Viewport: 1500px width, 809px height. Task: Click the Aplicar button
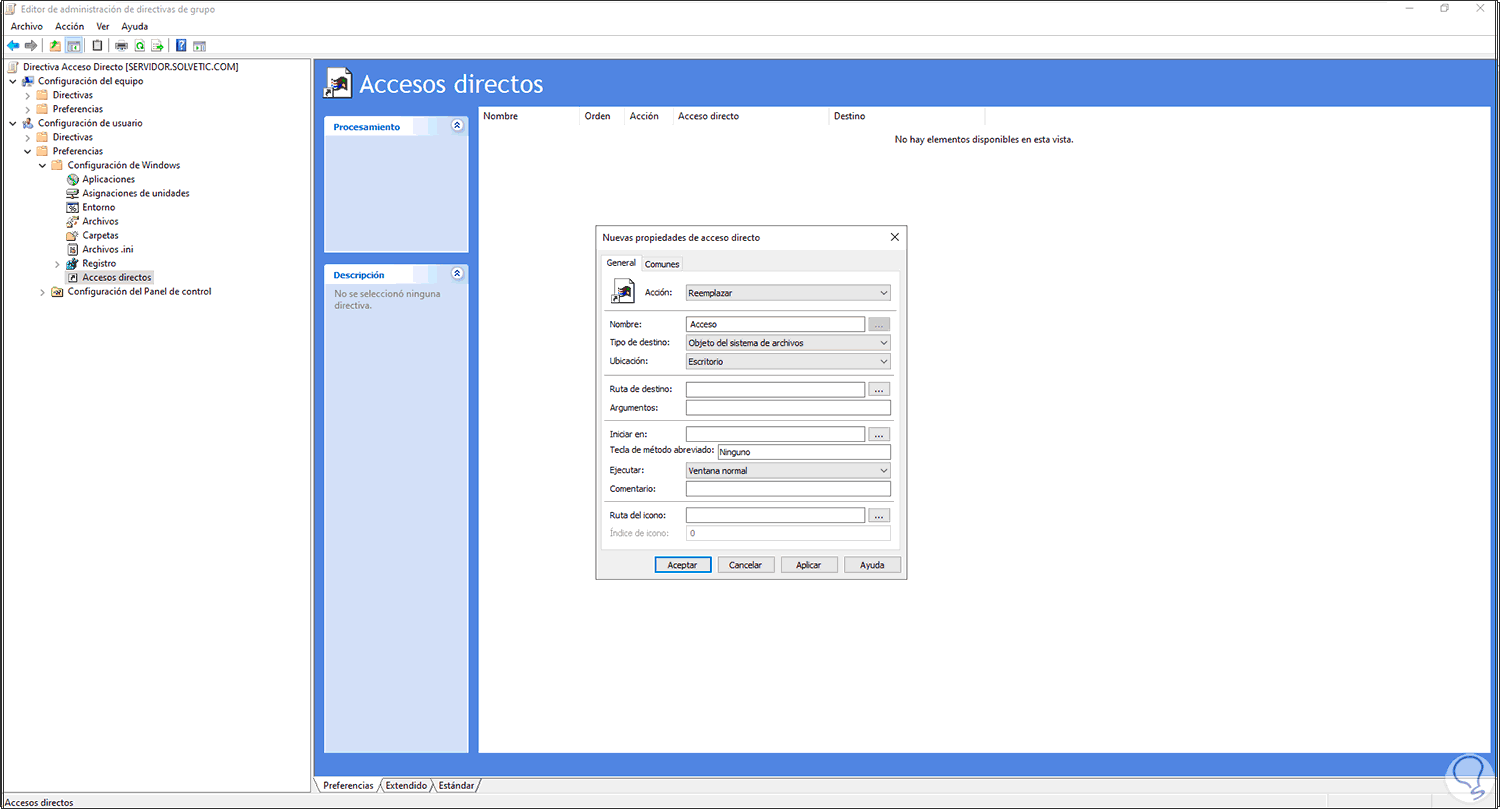[809, 565]
